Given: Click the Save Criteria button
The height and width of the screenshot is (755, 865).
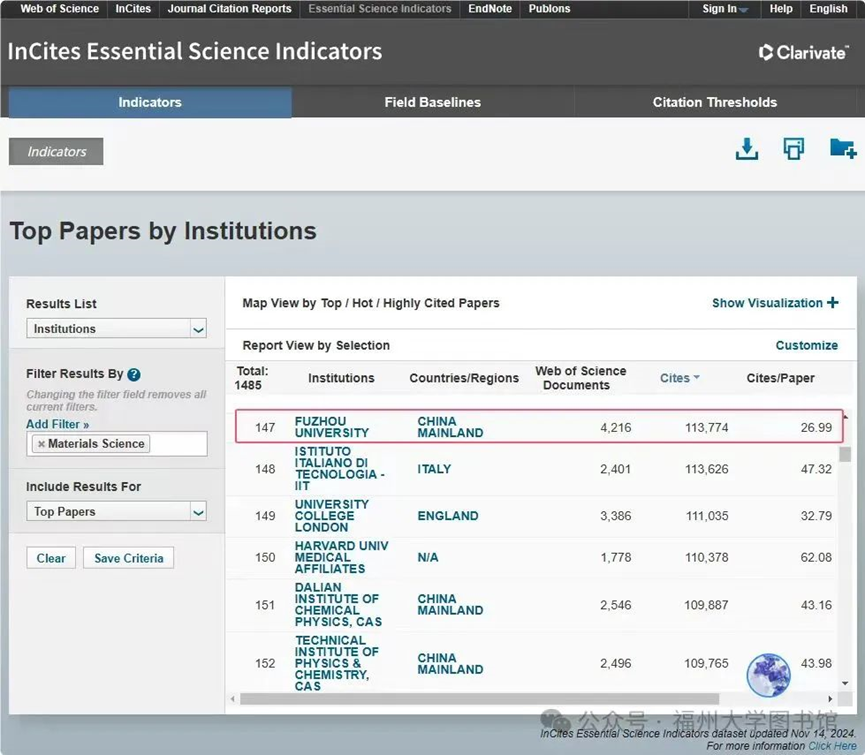Looking at the screenshot, I should pyautogui.click(x=128, y=558).
